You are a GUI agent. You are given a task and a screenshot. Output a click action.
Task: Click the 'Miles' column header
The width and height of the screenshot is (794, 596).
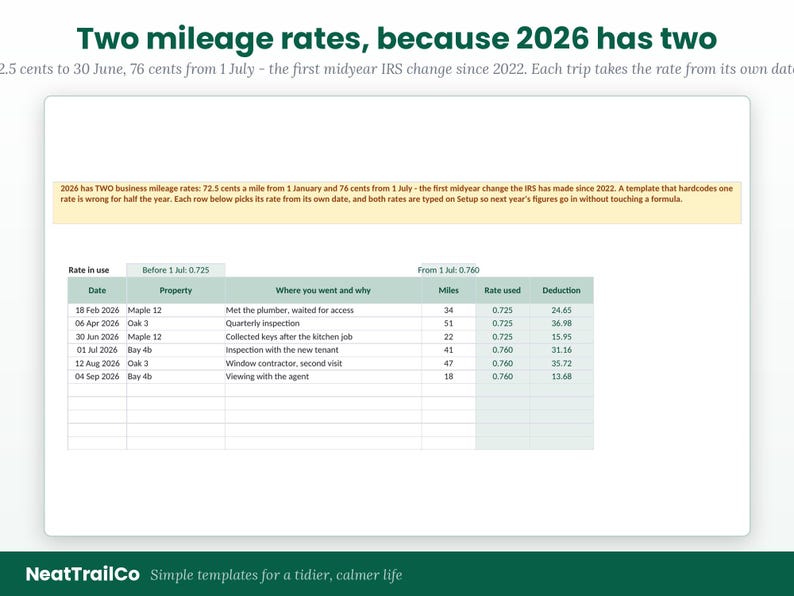(x=448, y=290)
